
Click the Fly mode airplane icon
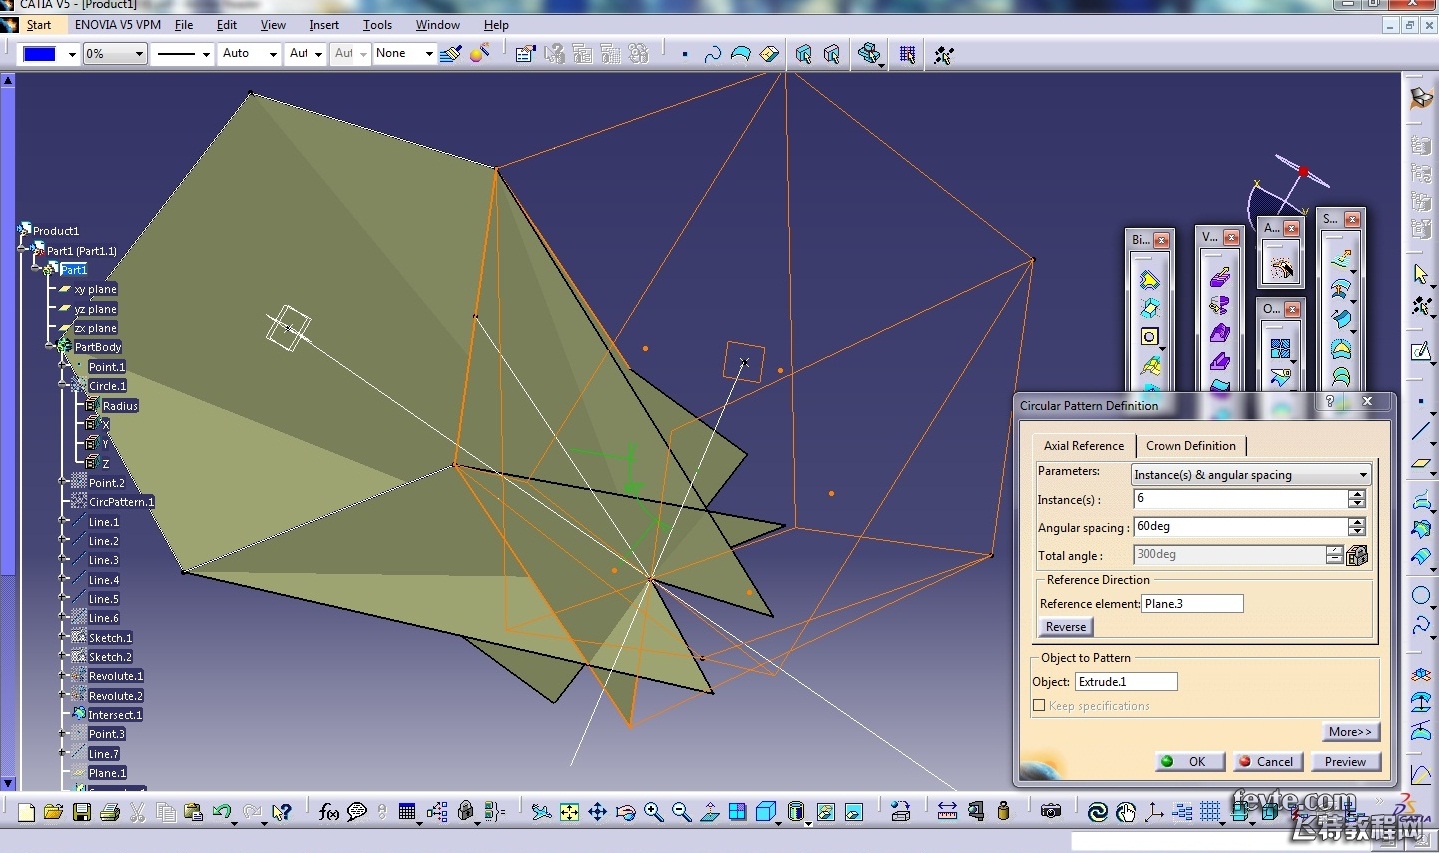541,812
